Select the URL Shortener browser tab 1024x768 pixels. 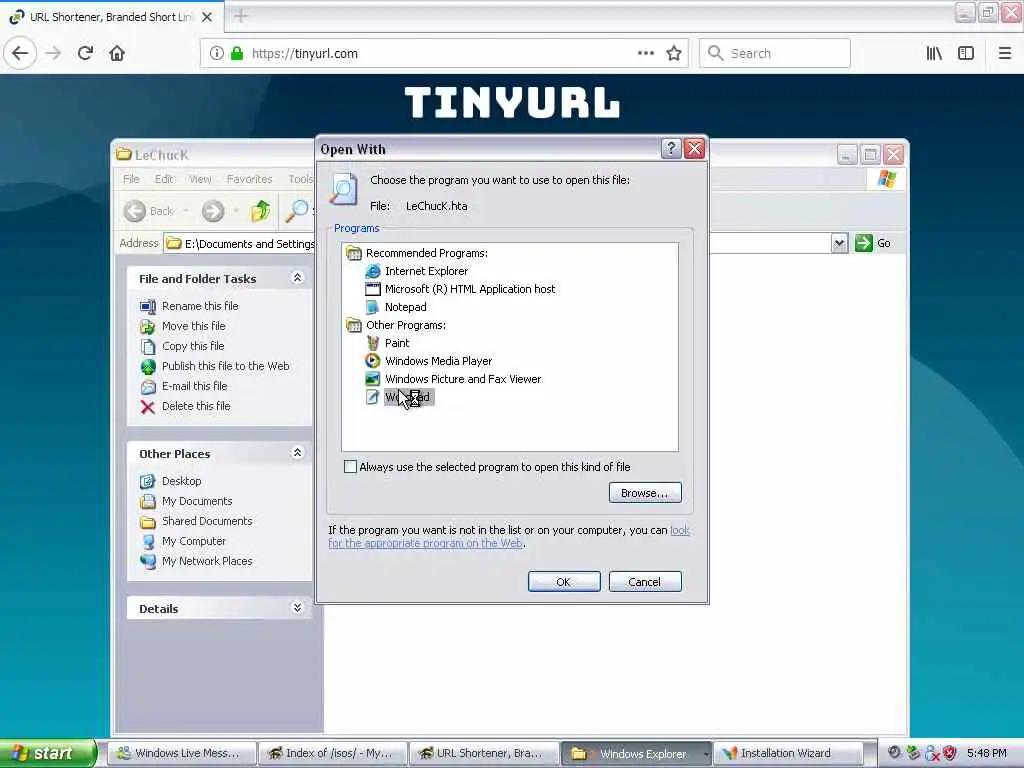[x=111, y=16]
